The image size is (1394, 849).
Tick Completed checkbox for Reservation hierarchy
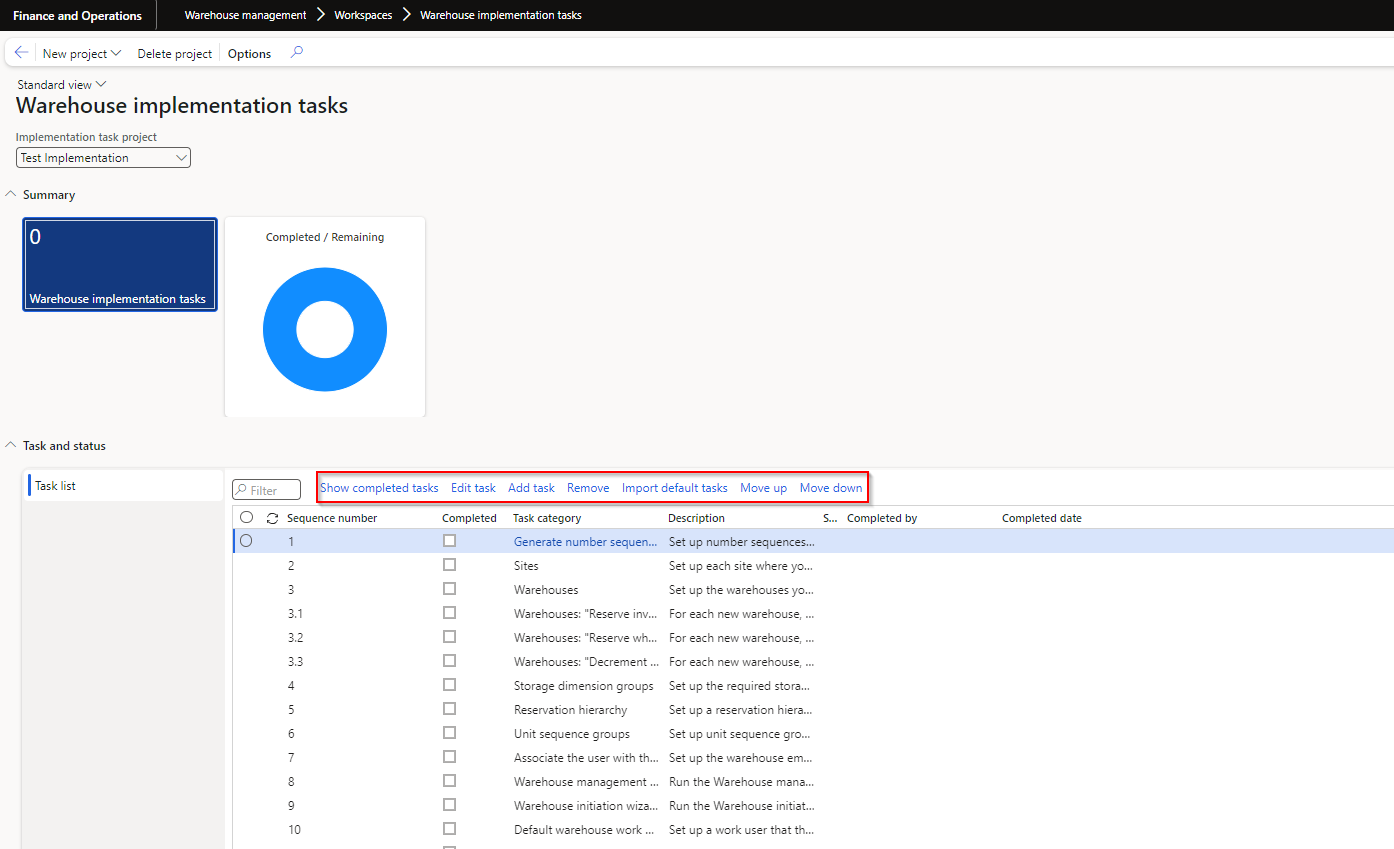(x=450, y=709)
